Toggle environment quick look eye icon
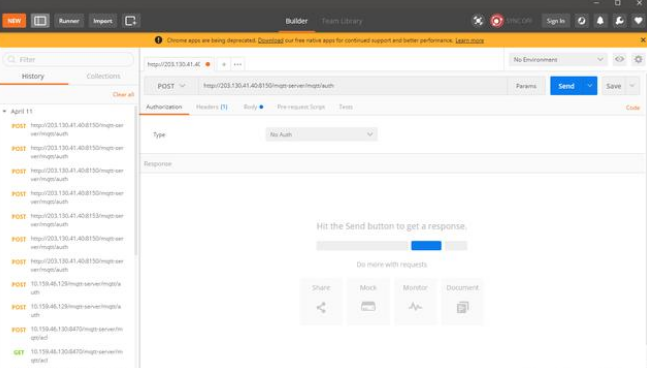The height and width of the screenshot is (368, 647). pyautogui.click(x=619, y=59)
